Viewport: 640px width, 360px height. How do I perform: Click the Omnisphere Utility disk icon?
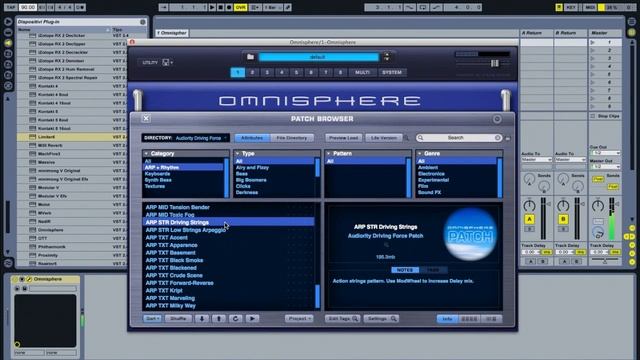coord(167,62)
